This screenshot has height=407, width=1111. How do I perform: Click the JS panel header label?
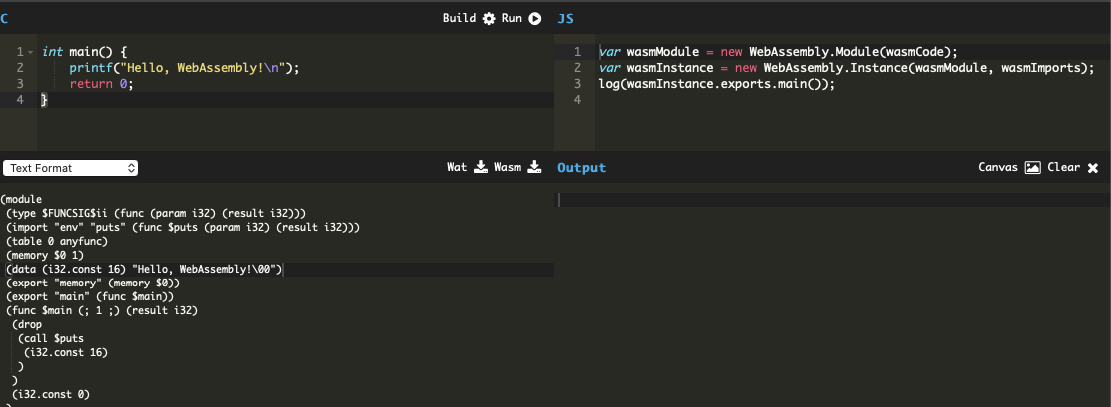(x=565, y=19)
